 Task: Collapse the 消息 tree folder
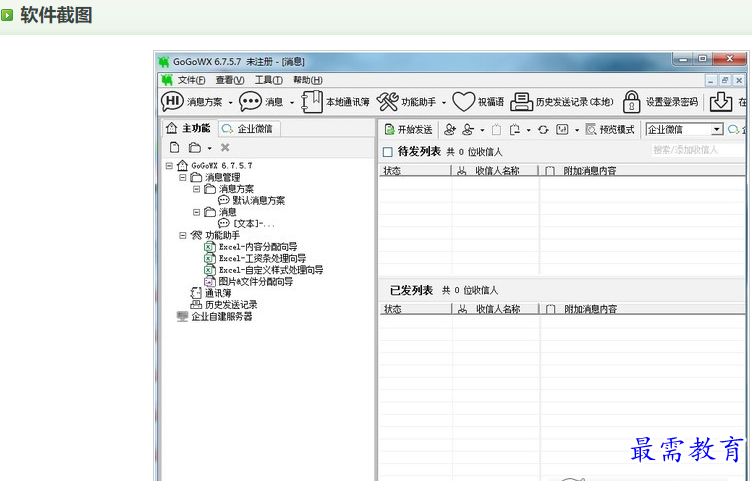point(196,212)
